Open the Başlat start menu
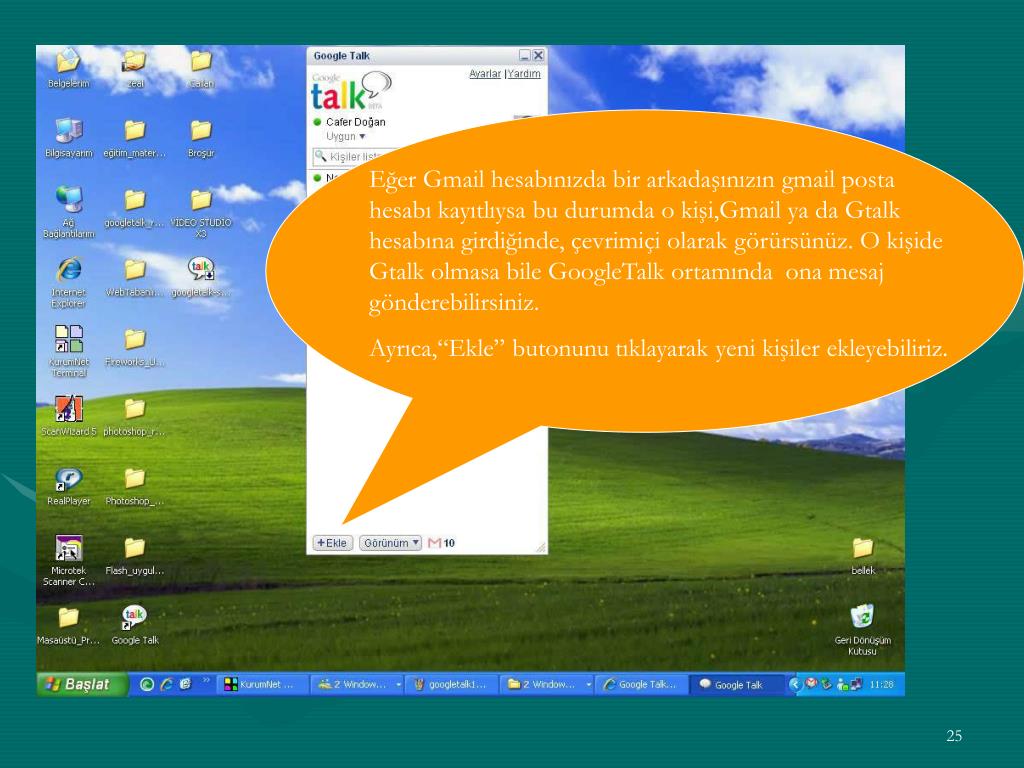 click(81, 684)
